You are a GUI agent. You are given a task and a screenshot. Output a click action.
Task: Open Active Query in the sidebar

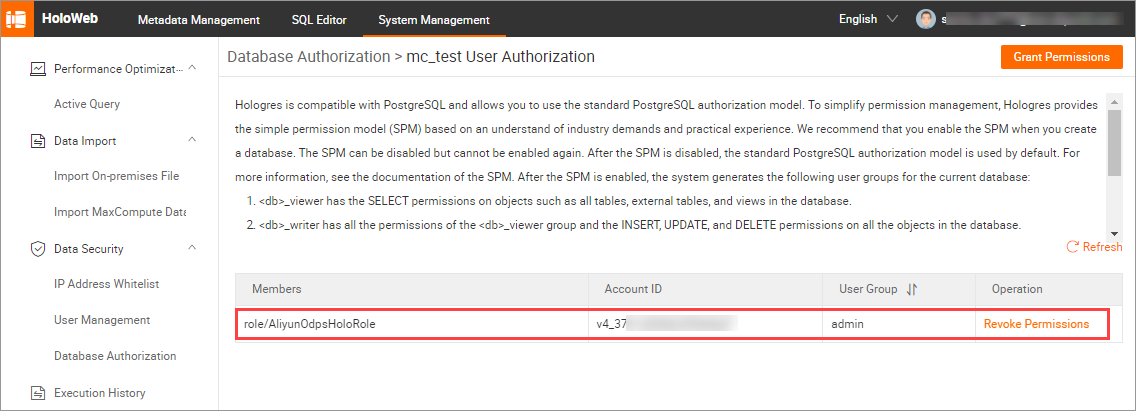tap(87, 104)
